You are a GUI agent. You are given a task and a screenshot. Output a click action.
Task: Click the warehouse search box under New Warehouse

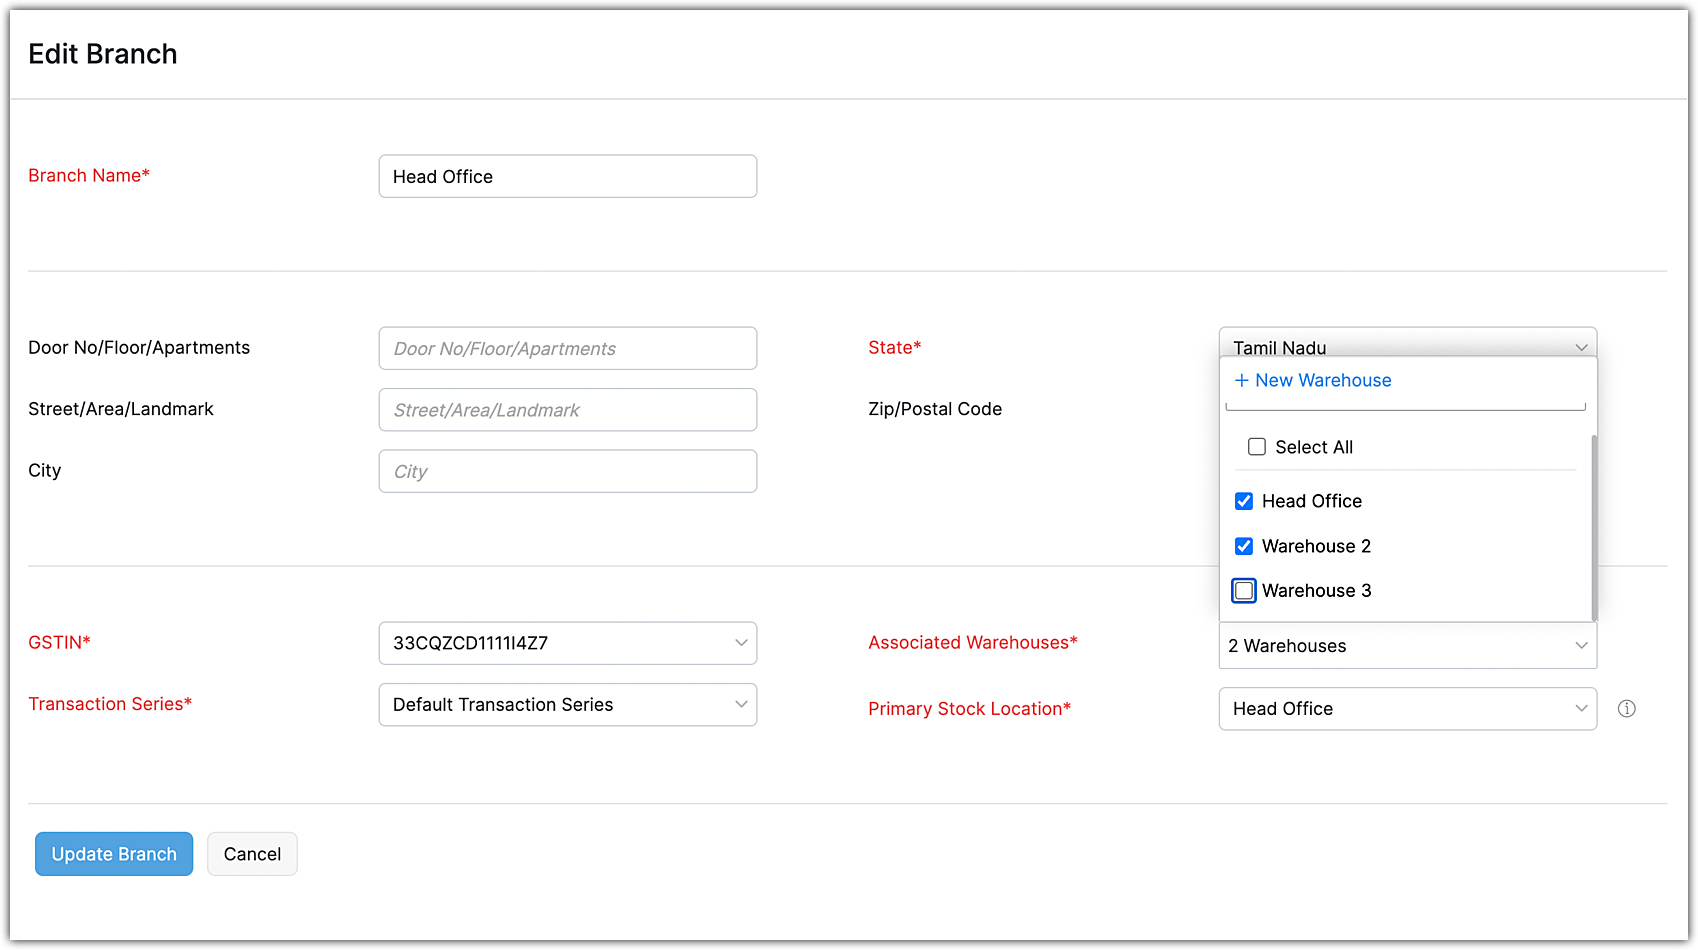pyautogui.click(x=1405, y=405)
